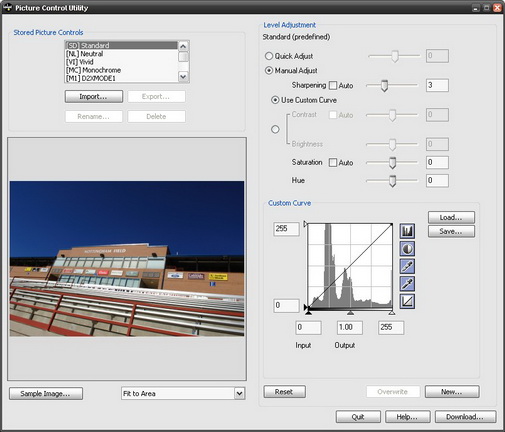Click the white point triangle marker below curve
Viewport: 505px width, 432px height.
(392, 313)
